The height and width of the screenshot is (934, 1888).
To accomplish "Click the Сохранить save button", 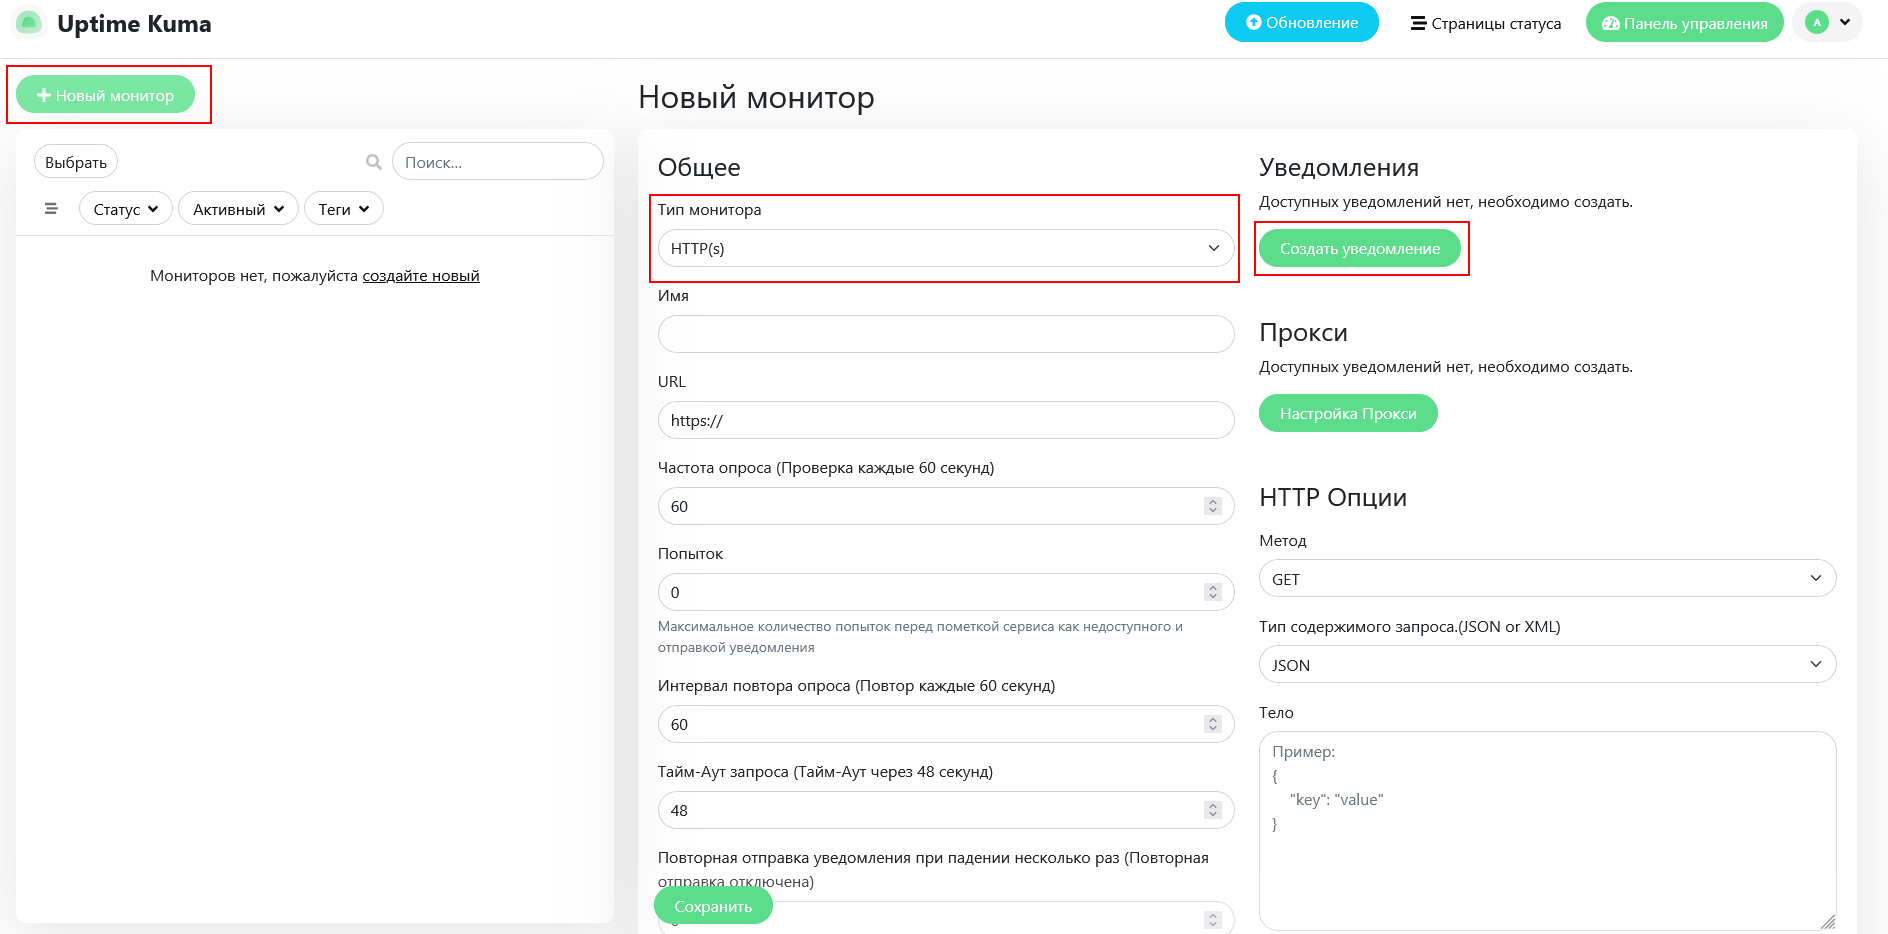I will pyautogui.click(x=713, y=906).
